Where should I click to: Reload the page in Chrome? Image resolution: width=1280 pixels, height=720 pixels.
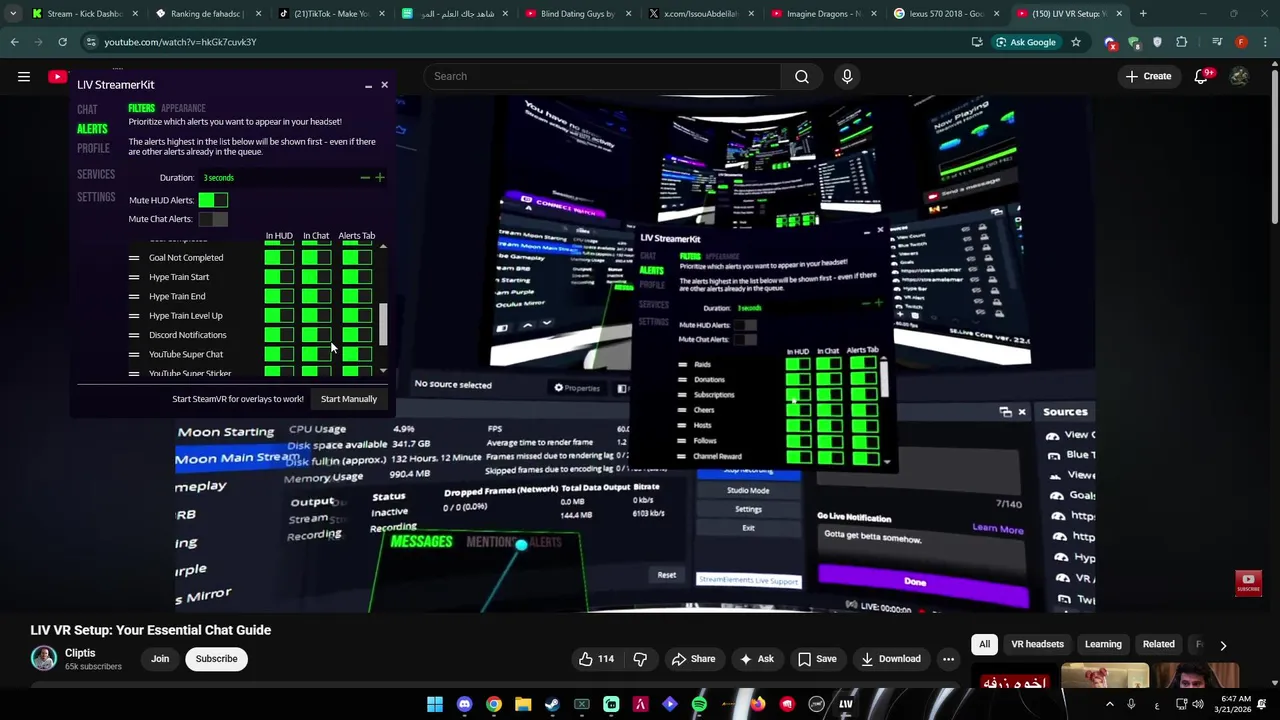tap(62, 42)
